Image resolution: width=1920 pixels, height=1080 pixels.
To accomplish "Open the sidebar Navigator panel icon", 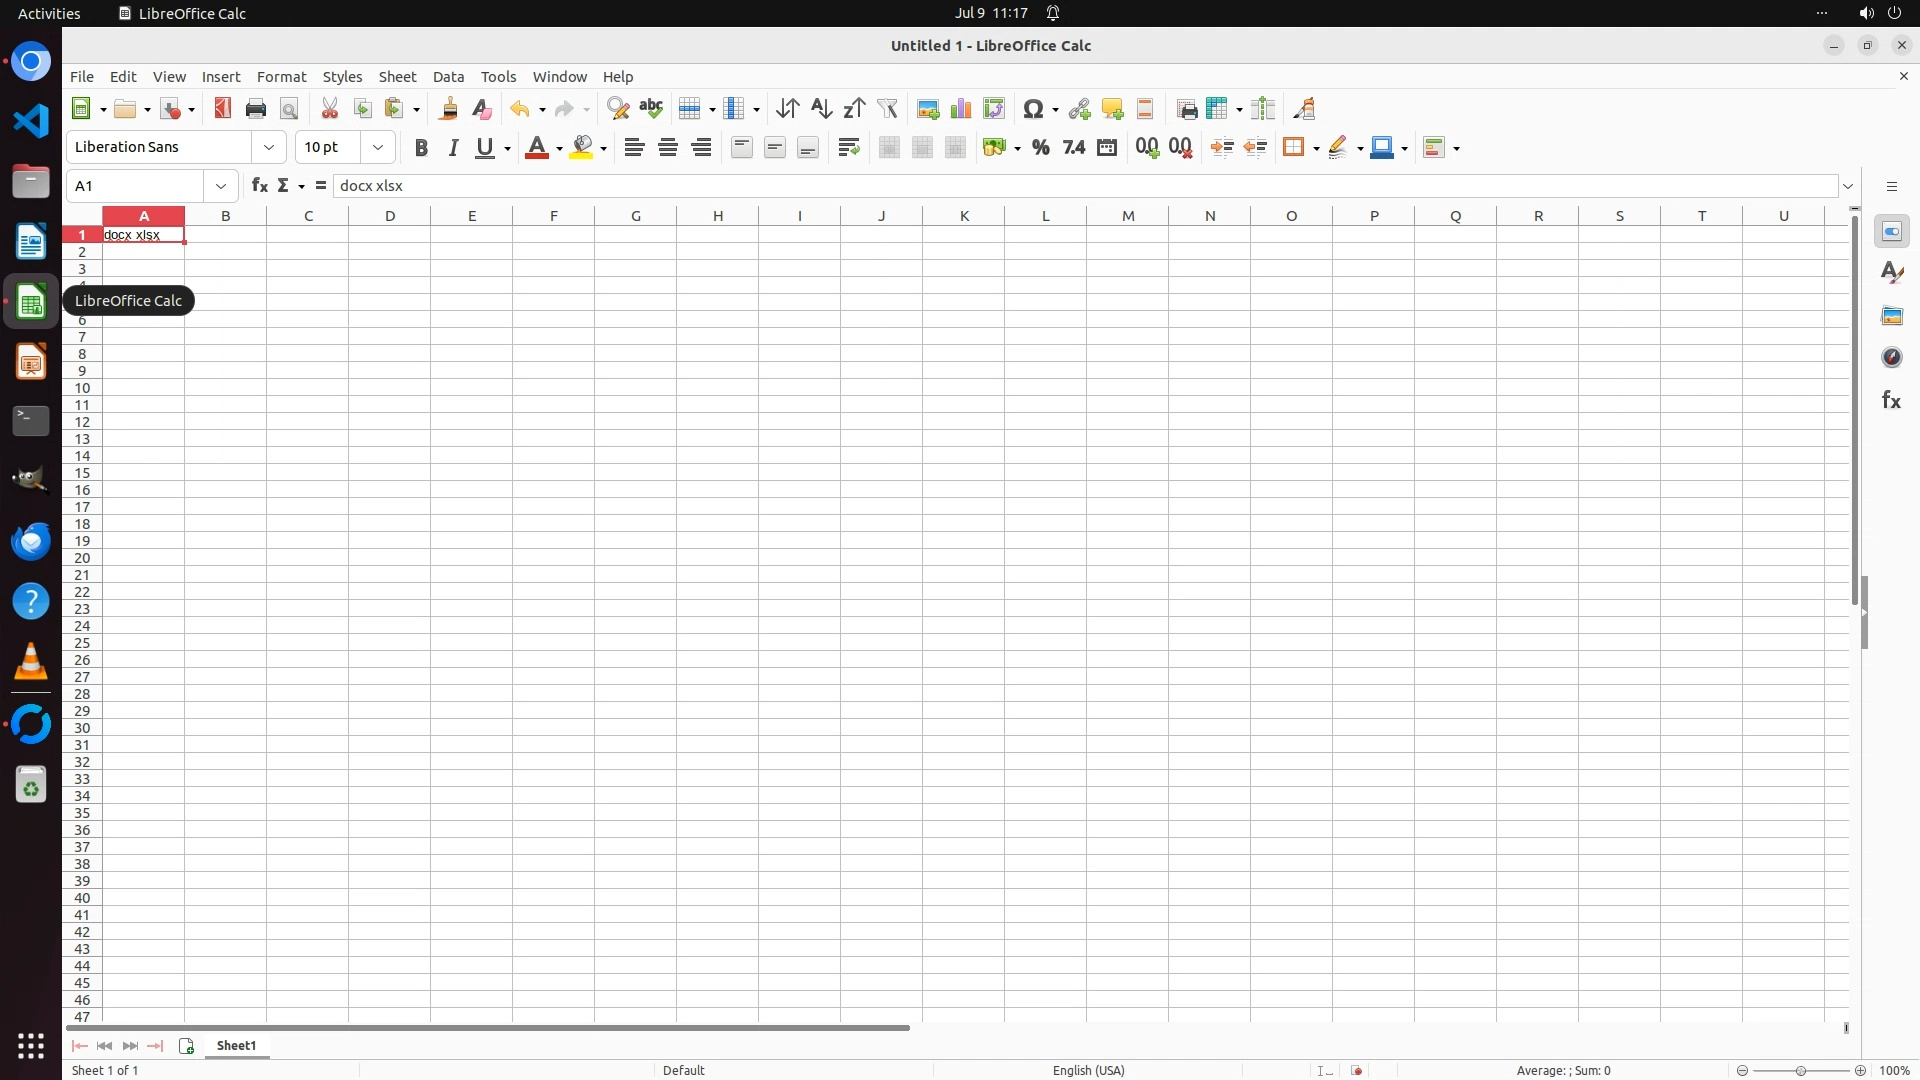I will click(x=1891, y=358).
